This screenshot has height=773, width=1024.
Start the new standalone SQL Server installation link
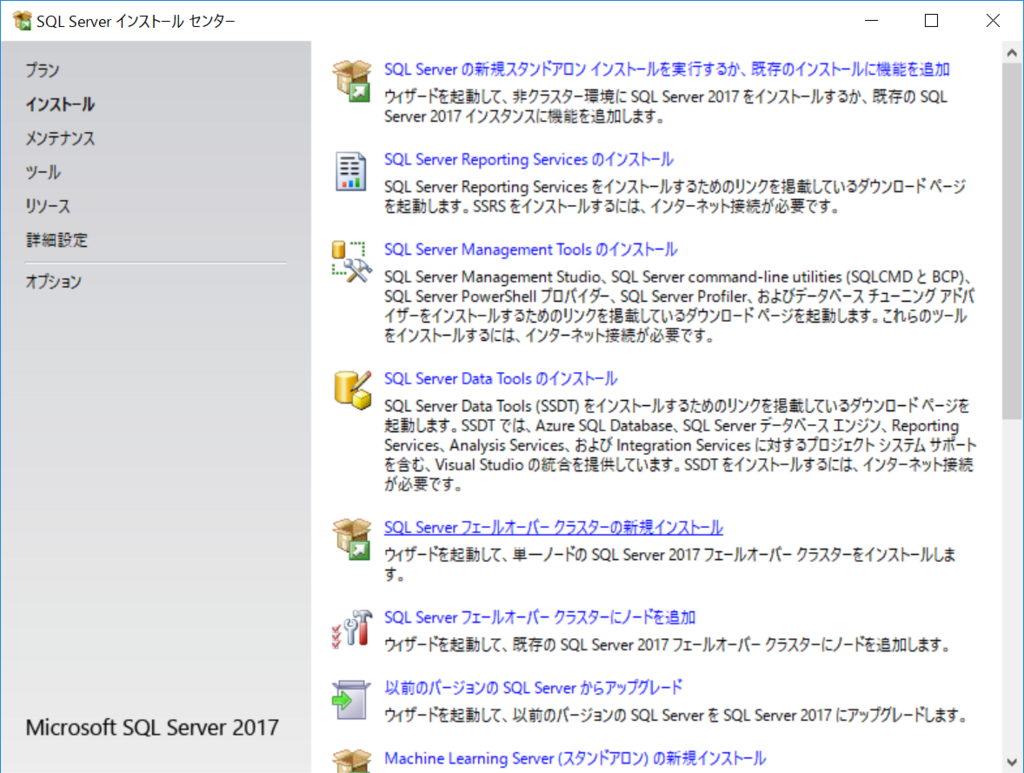pos(667,69)
